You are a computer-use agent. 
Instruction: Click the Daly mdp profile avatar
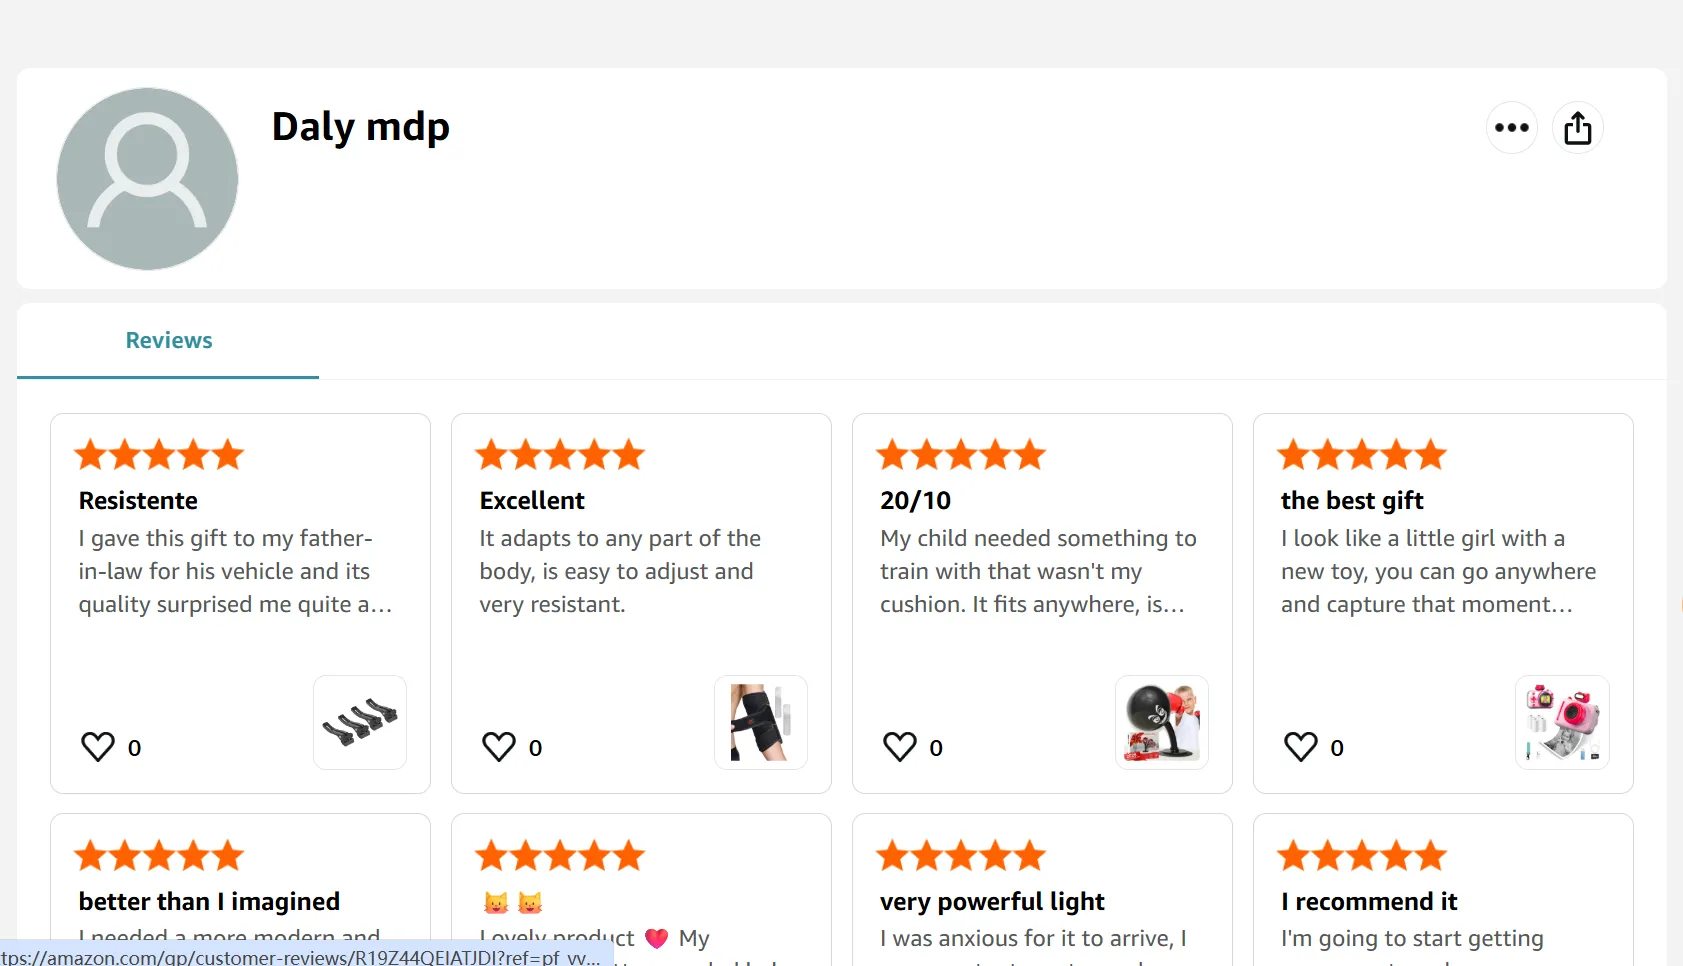tap(147, 178)
